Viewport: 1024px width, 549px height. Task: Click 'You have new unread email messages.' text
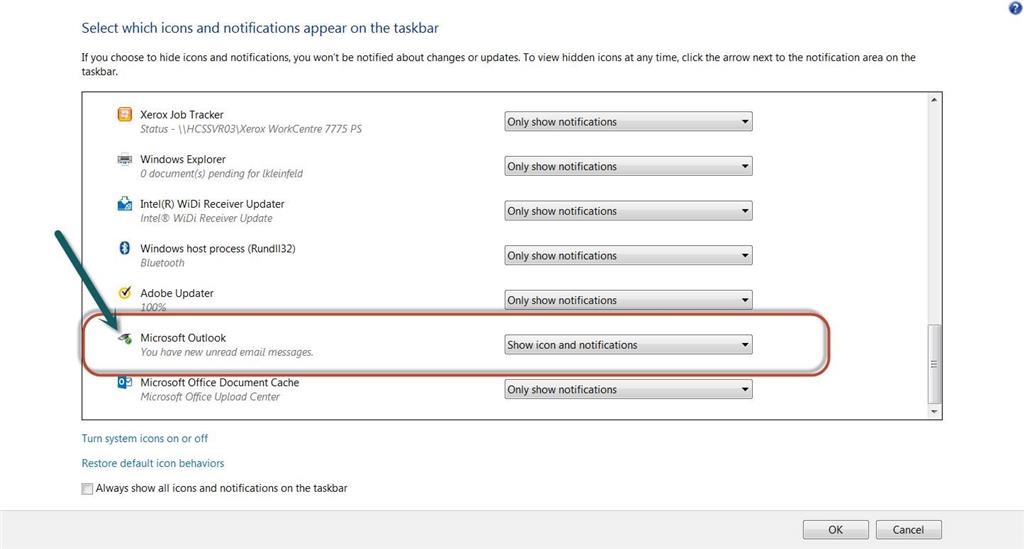227,352
